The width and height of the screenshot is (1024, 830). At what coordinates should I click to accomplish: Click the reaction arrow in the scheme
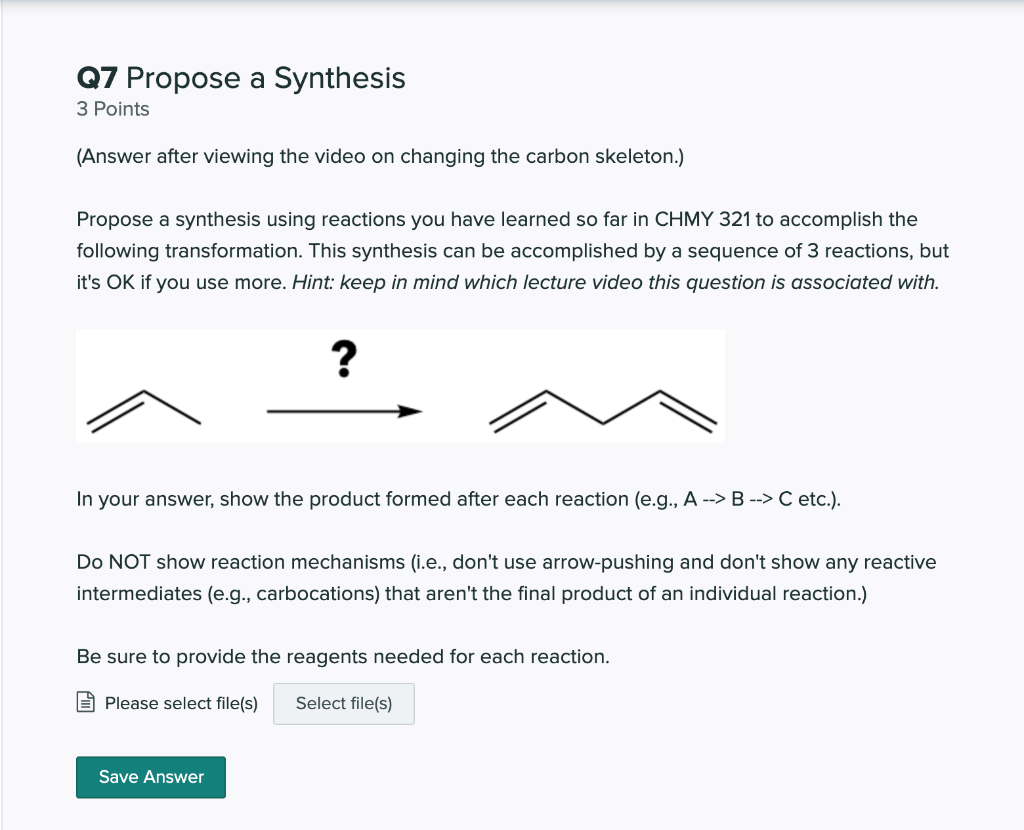tap(344, 411)
